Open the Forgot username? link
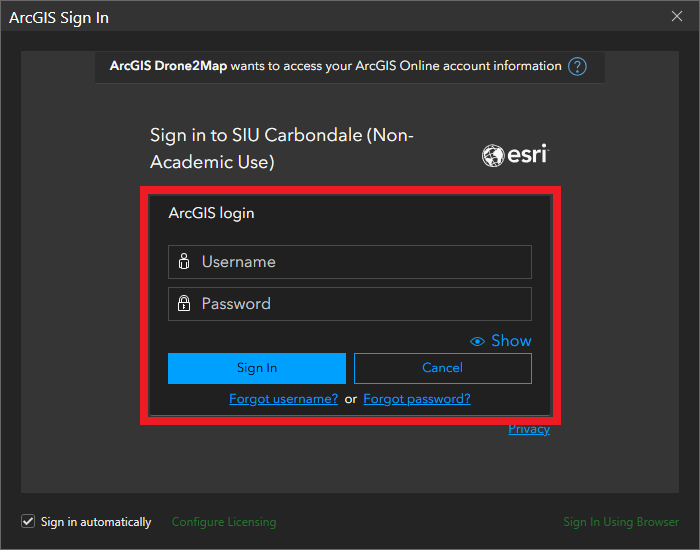 tap(283, 399)
